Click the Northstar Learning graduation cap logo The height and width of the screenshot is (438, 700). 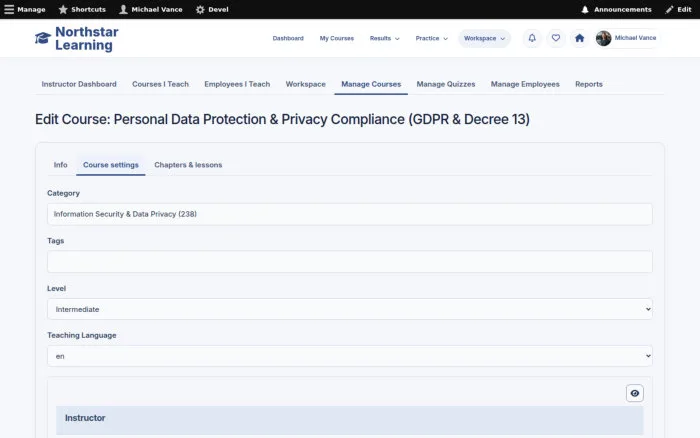[43, 38]
